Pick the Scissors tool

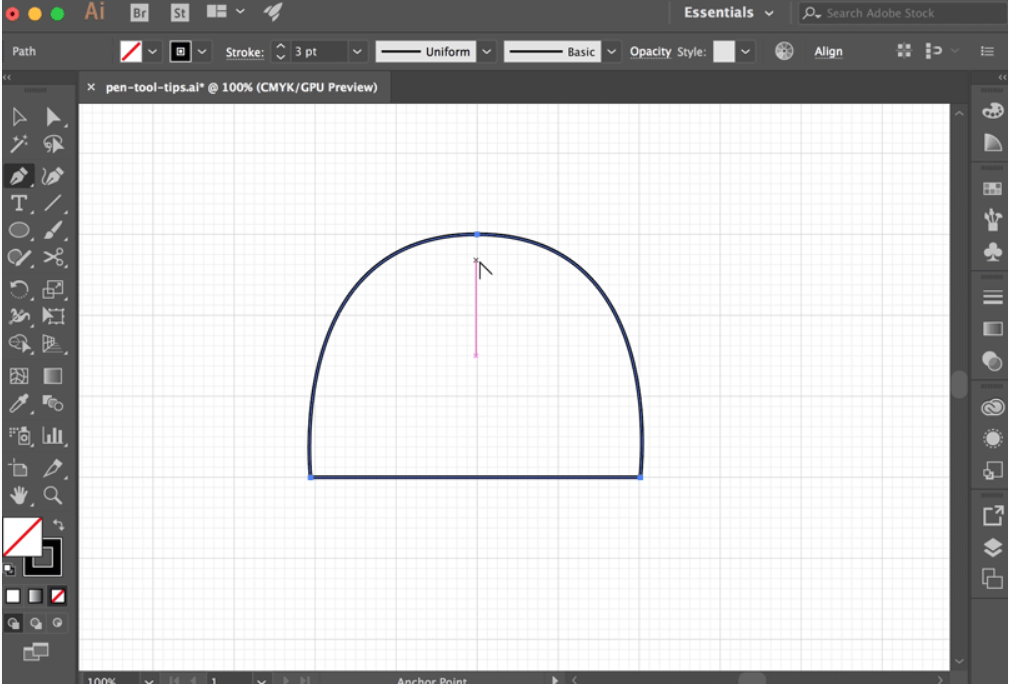pyautogui.click(x=53, y=258)
